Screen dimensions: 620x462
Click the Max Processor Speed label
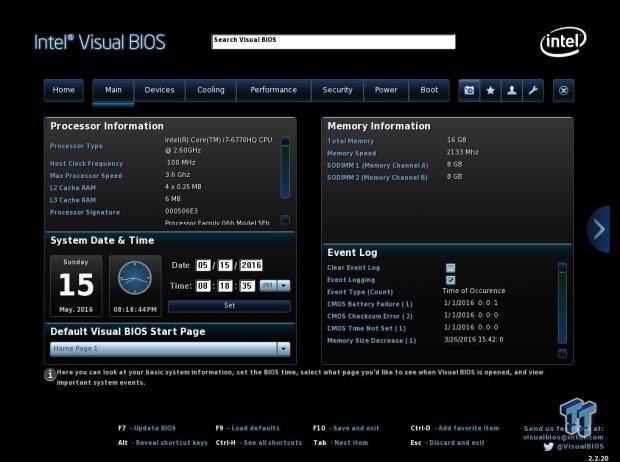(86, 176)
